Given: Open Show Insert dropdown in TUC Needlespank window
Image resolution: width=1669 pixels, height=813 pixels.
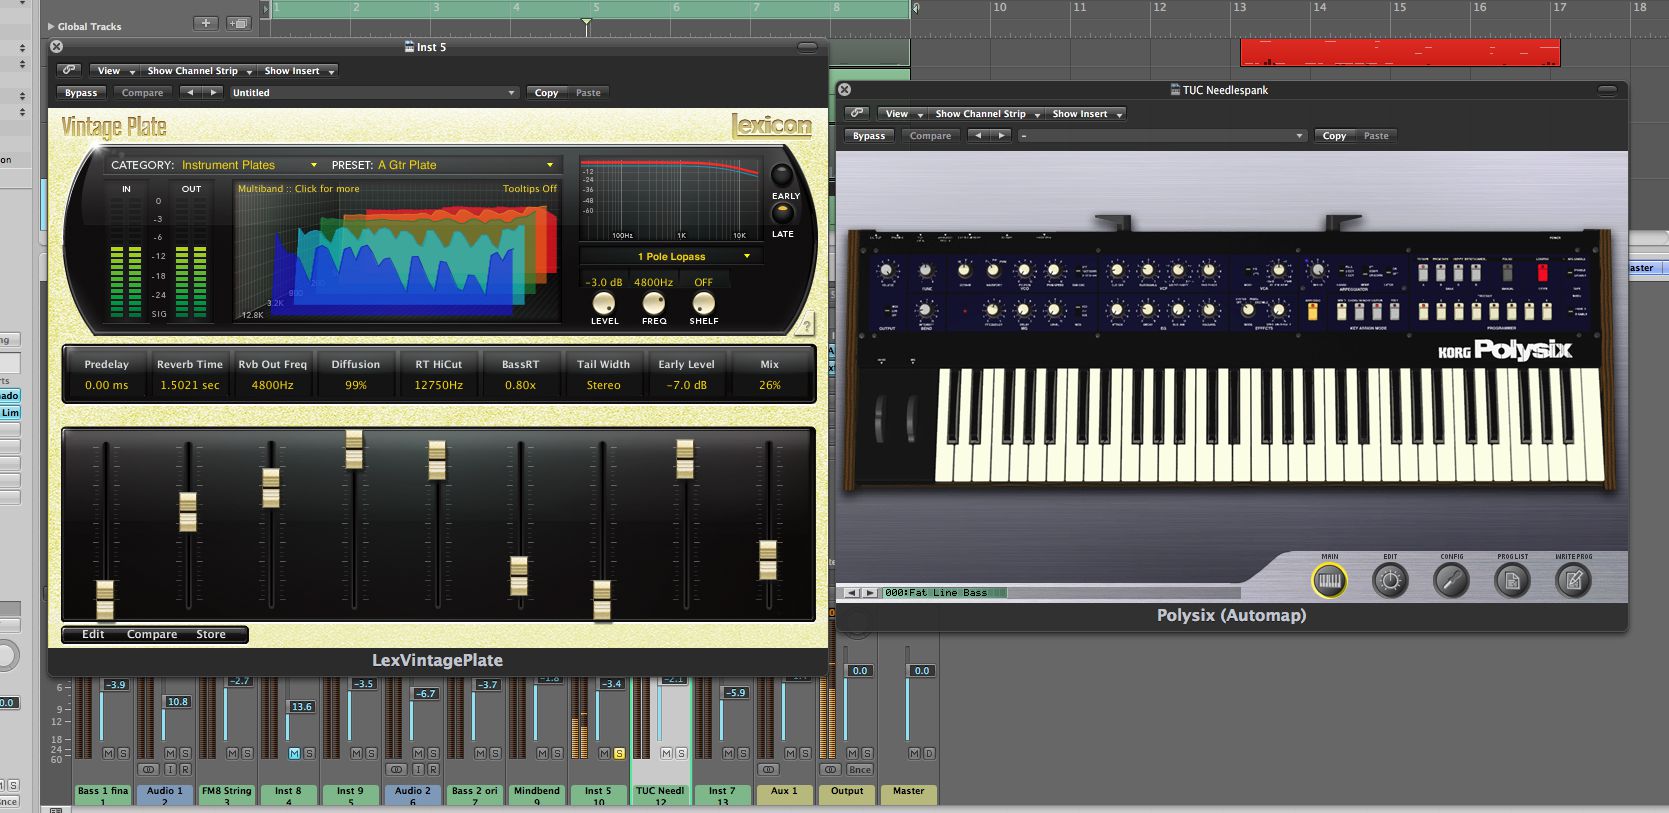Looking at the screenshot, I should (x=1086, y=114).
